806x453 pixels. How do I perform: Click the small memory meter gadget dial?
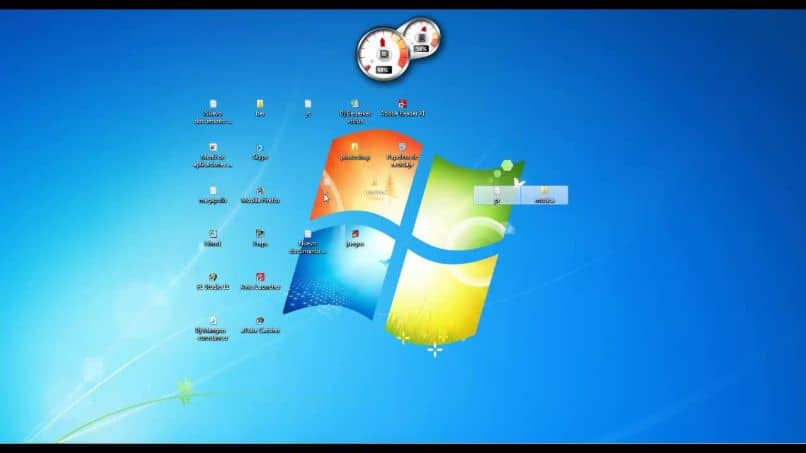(x=423, y=37)
